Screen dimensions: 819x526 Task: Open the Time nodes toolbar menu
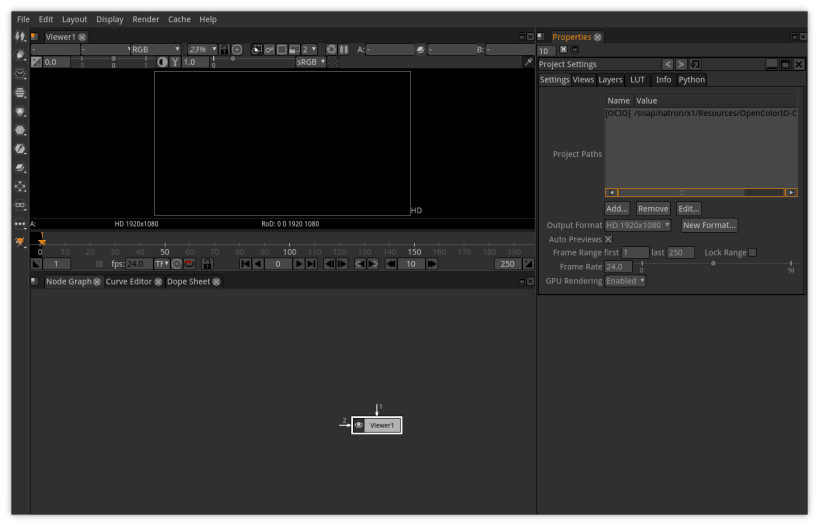point(20,74)
